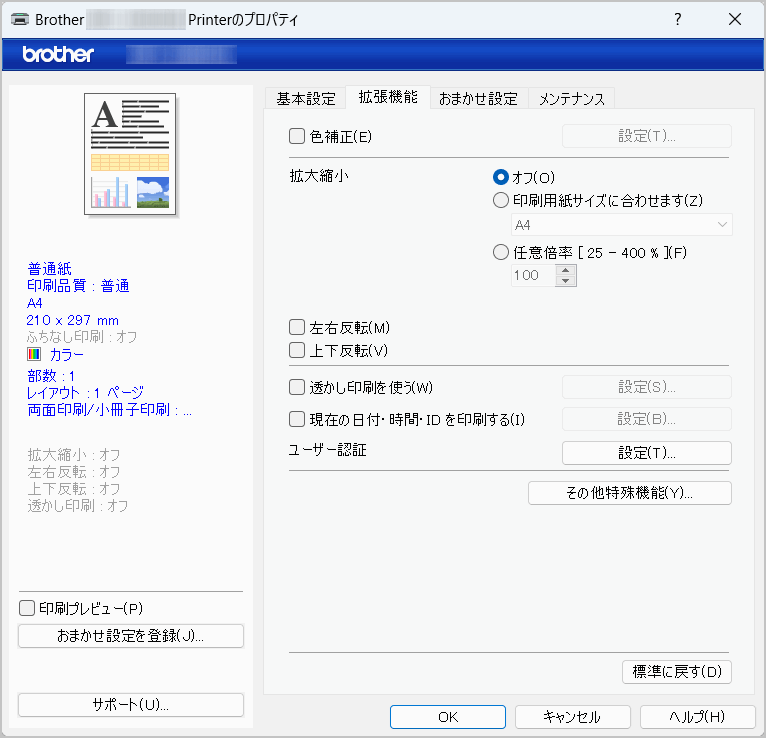766x738 pixels.
Task: Click おまかせ設定を登録(J)... button
Action: tap(130, 636)
